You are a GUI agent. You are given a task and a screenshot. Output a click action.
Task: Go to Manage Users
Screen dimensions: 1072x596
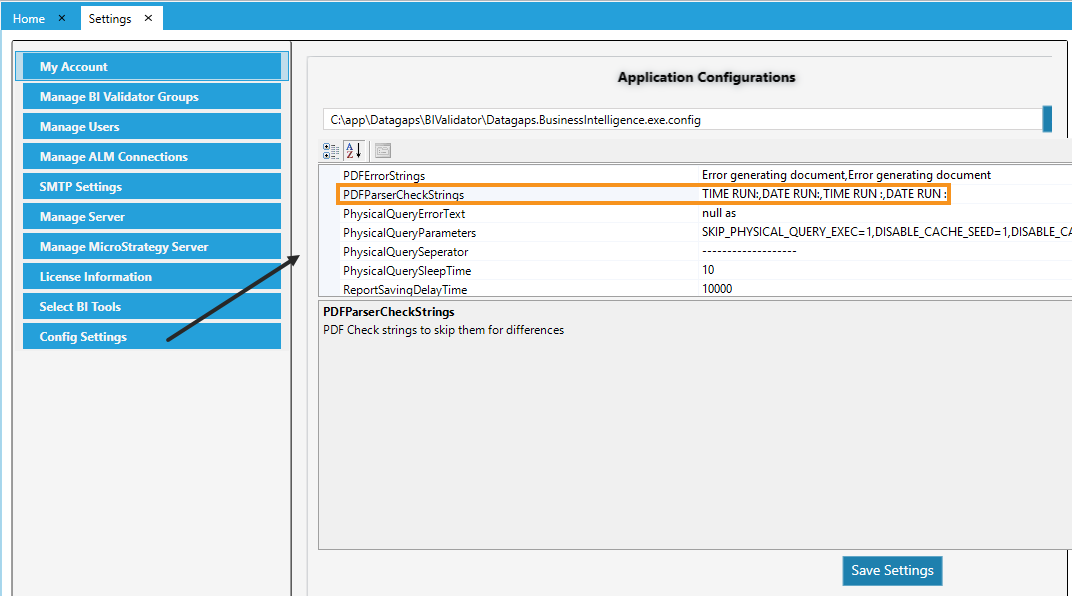(x=152, y=126)
